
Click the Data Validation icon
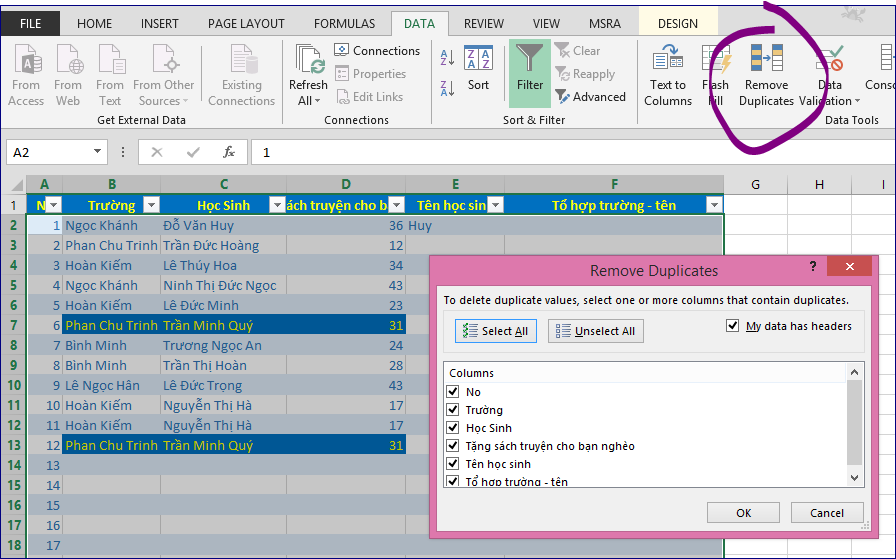click(x=830, y=58)
